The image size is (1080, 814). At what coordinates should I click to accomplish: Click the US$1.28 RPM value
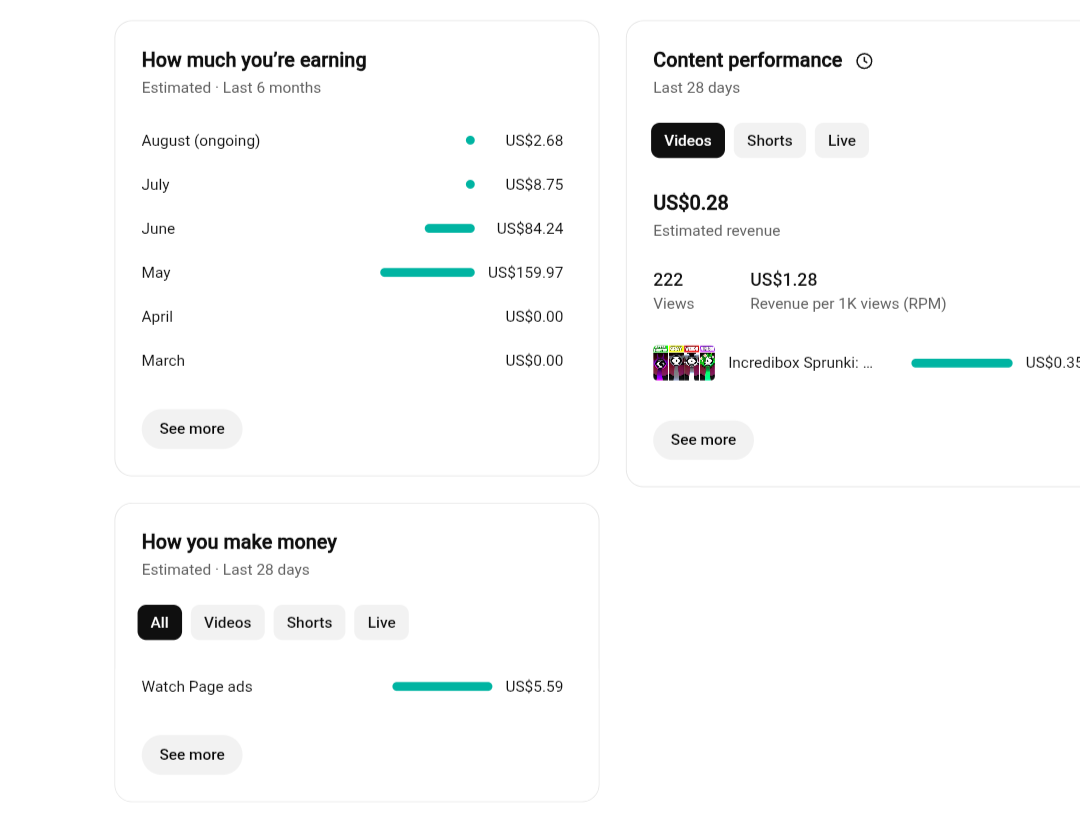(783, 280)
